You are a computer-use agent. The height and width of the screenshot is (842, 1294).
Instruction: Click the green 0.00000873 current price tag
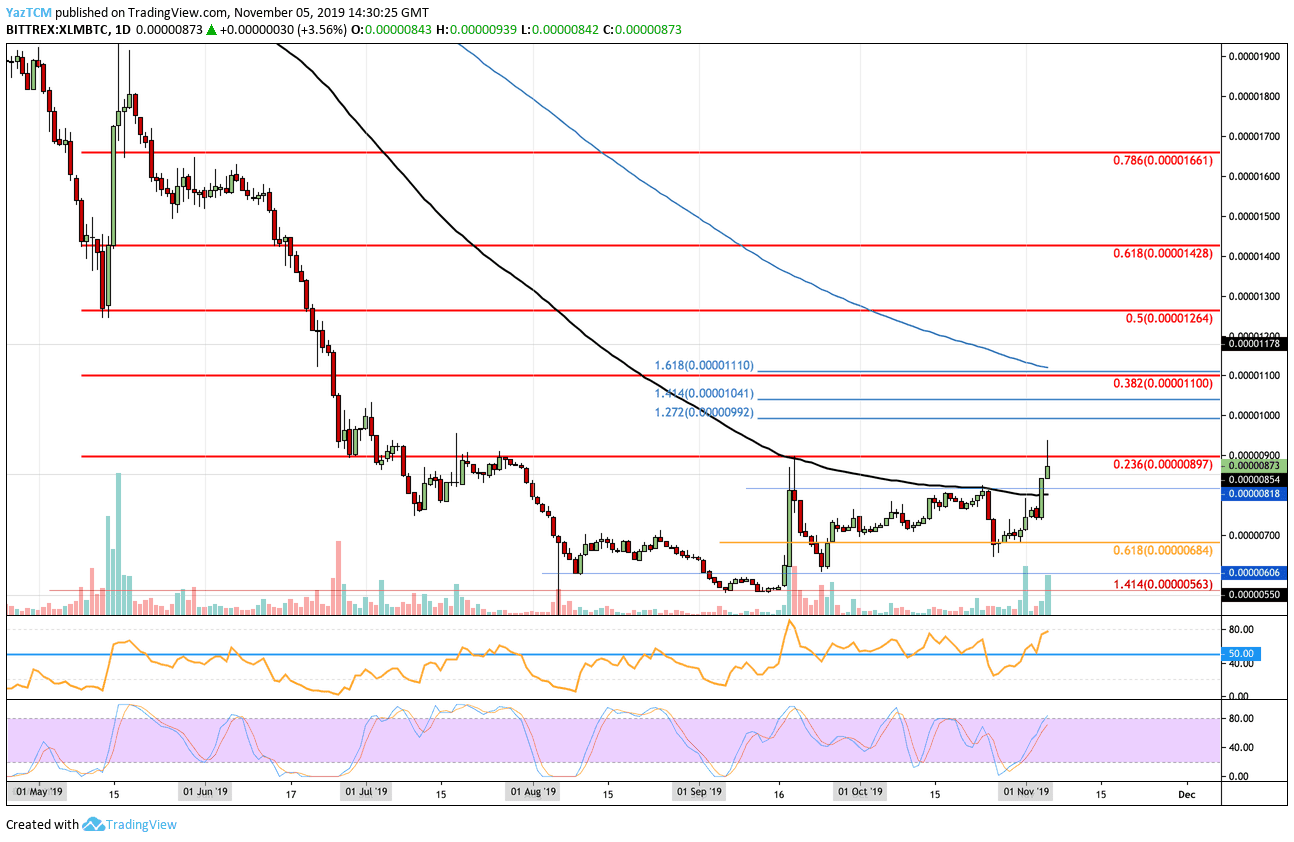pos(1256,465)
